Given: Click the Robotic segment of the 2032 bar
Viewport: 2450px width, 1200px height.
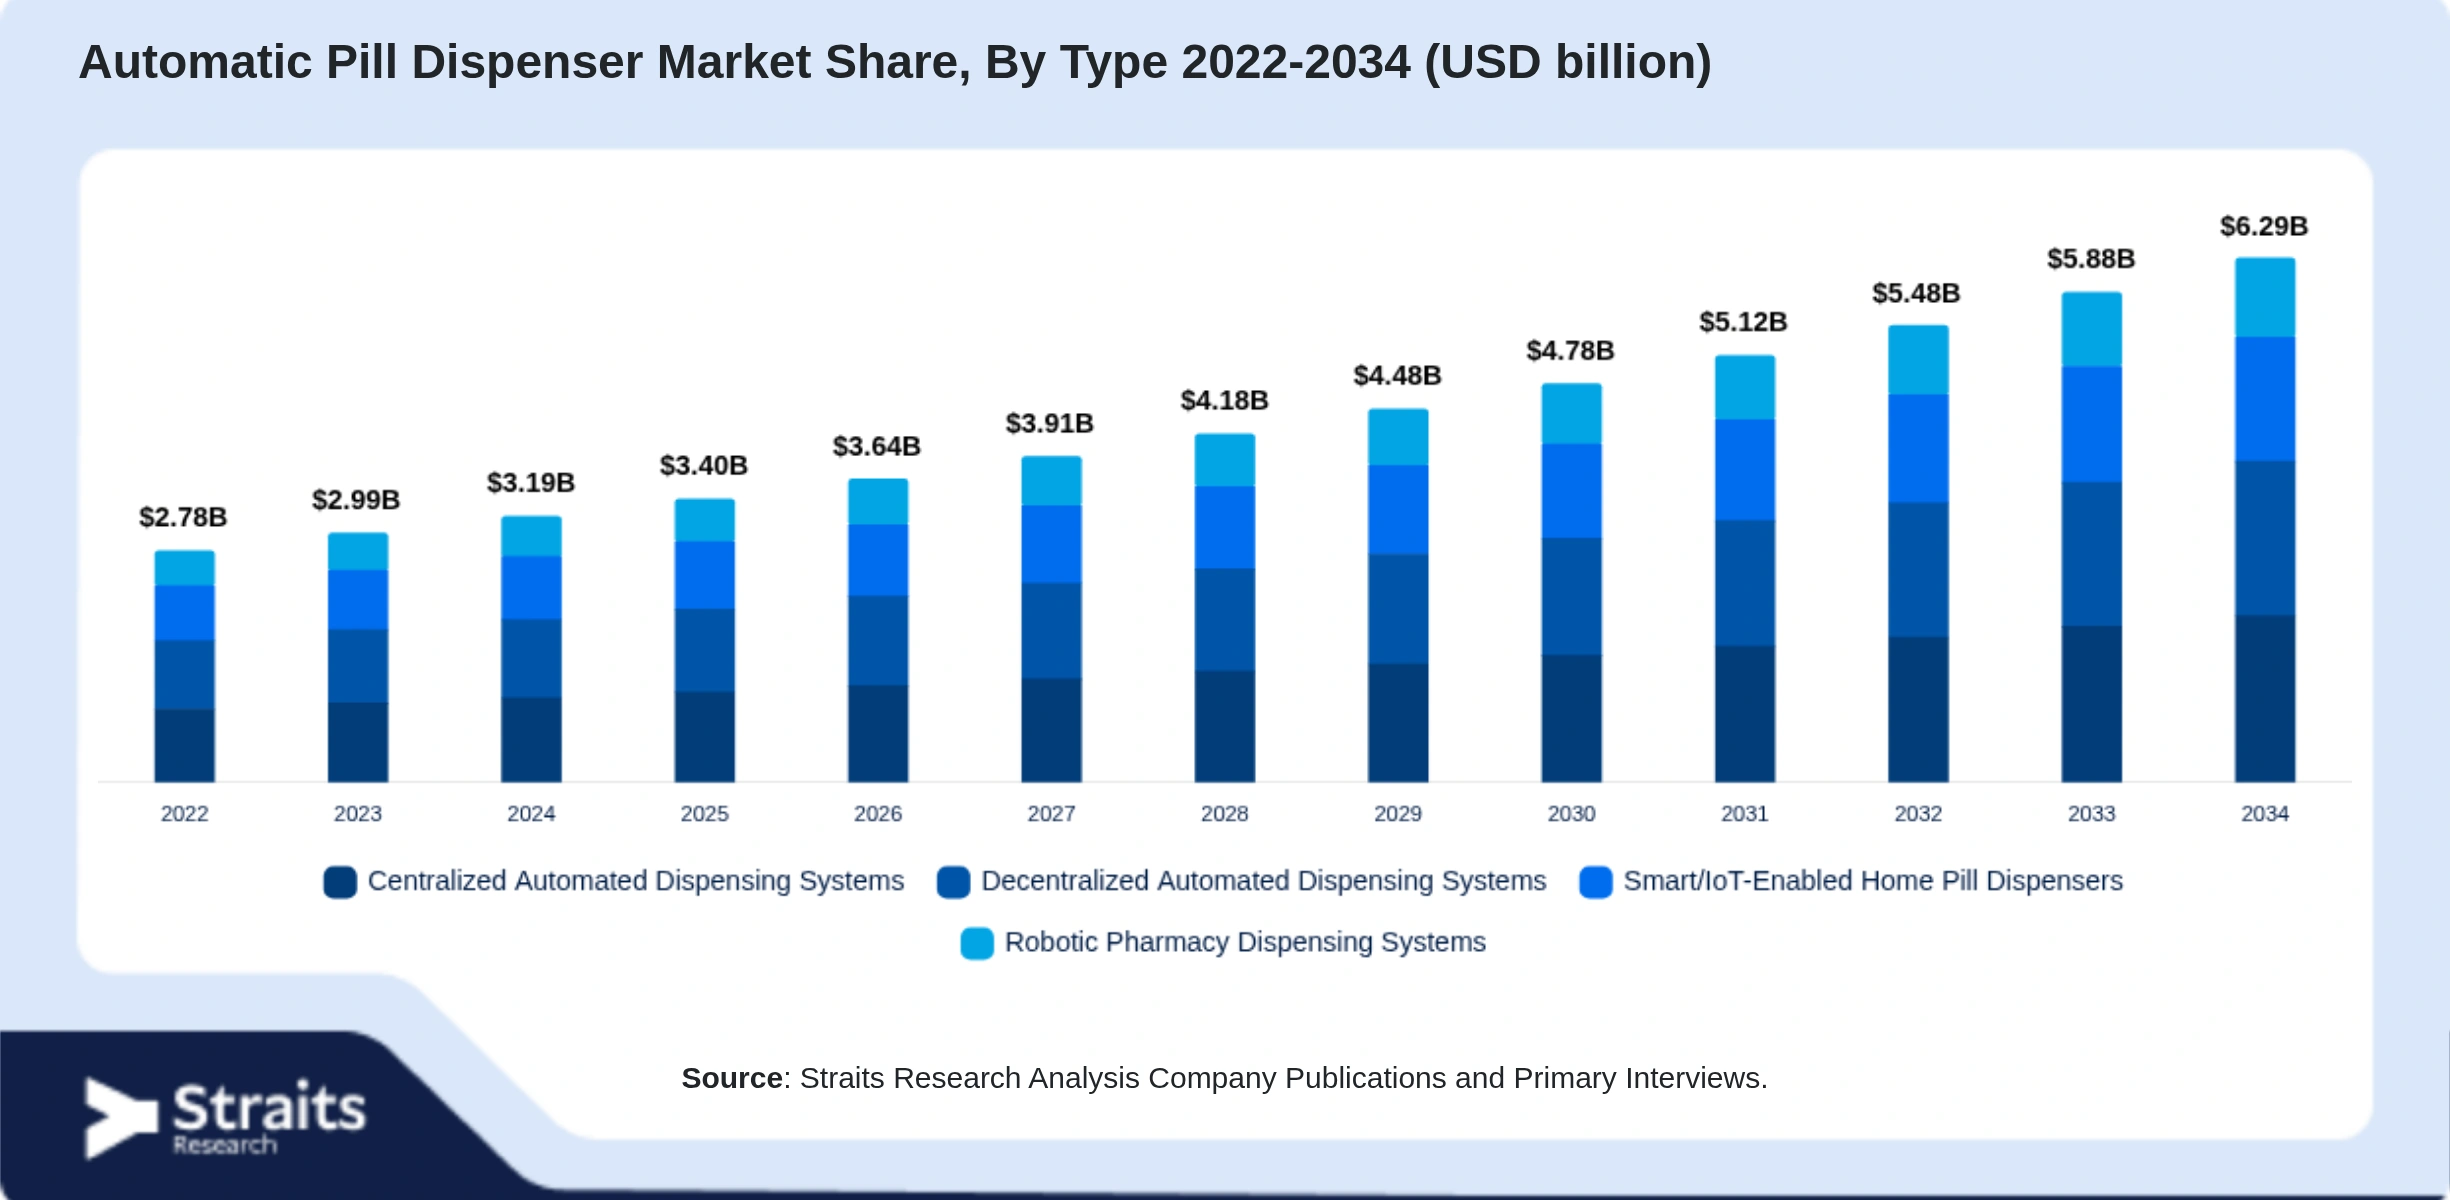Looking at the screenshot, I should coord(1919,360).
